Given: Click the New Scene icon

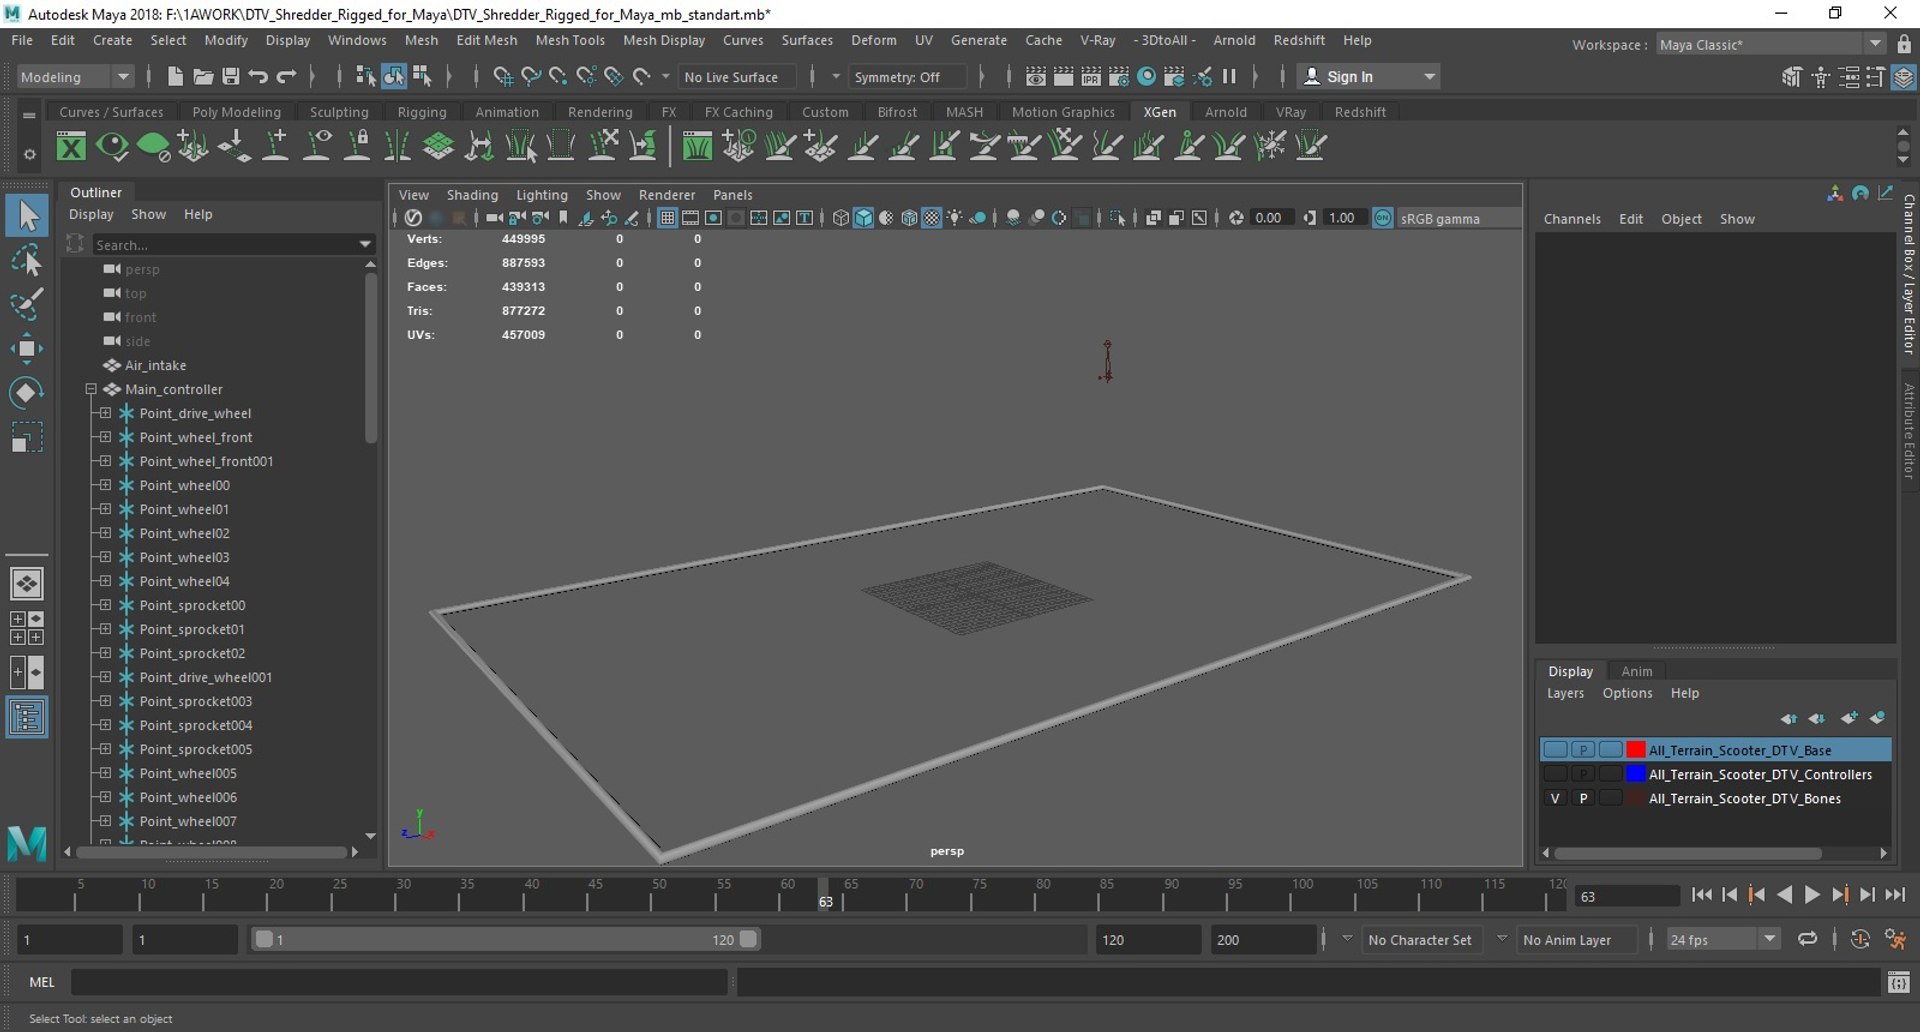Looking at the screenshot, I should pyautogui.click(x=175, y=76).
